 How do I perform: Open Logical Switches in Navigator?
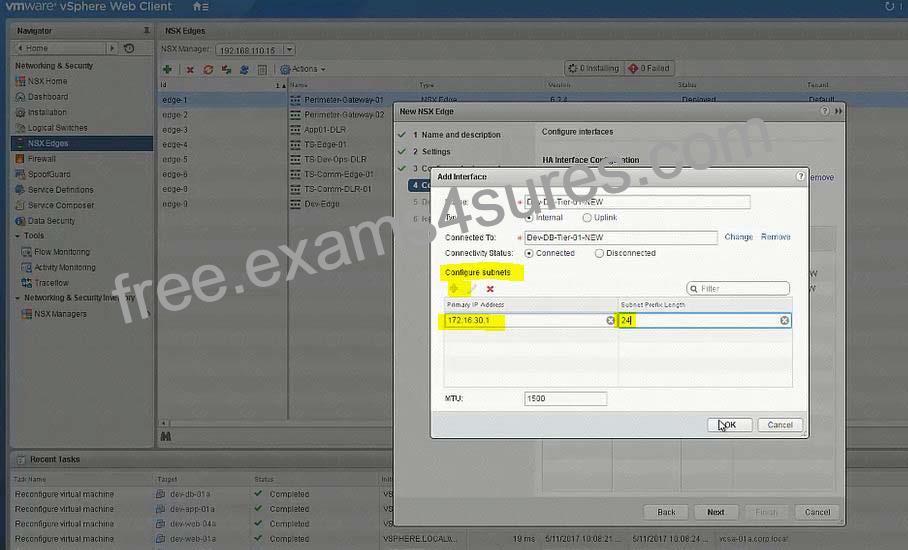(x=57, y=128)
